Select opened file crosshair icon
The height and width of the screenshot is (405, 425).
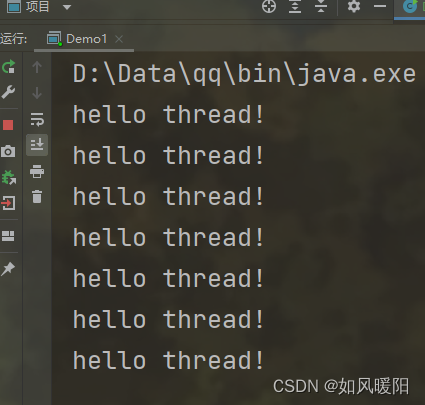[269, 6]
